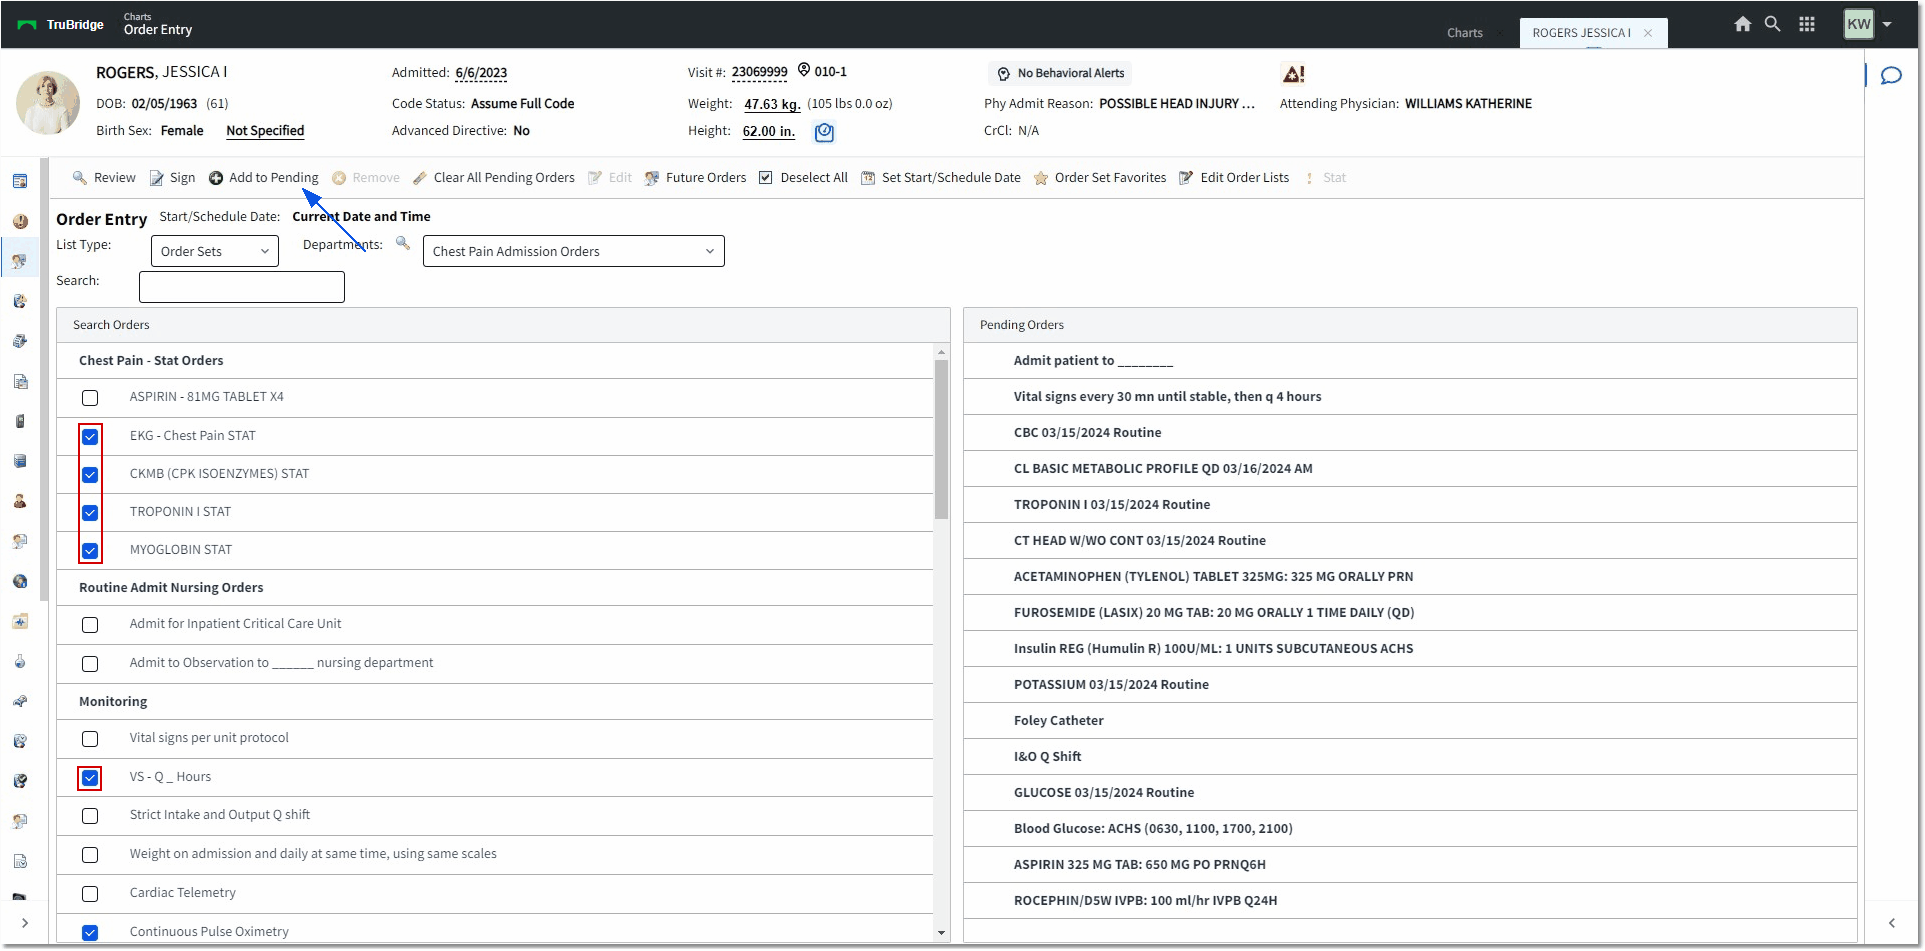Click the header search magnifier icon
This screenshot has width=1925, height=951.
(x=1772, y=24)
